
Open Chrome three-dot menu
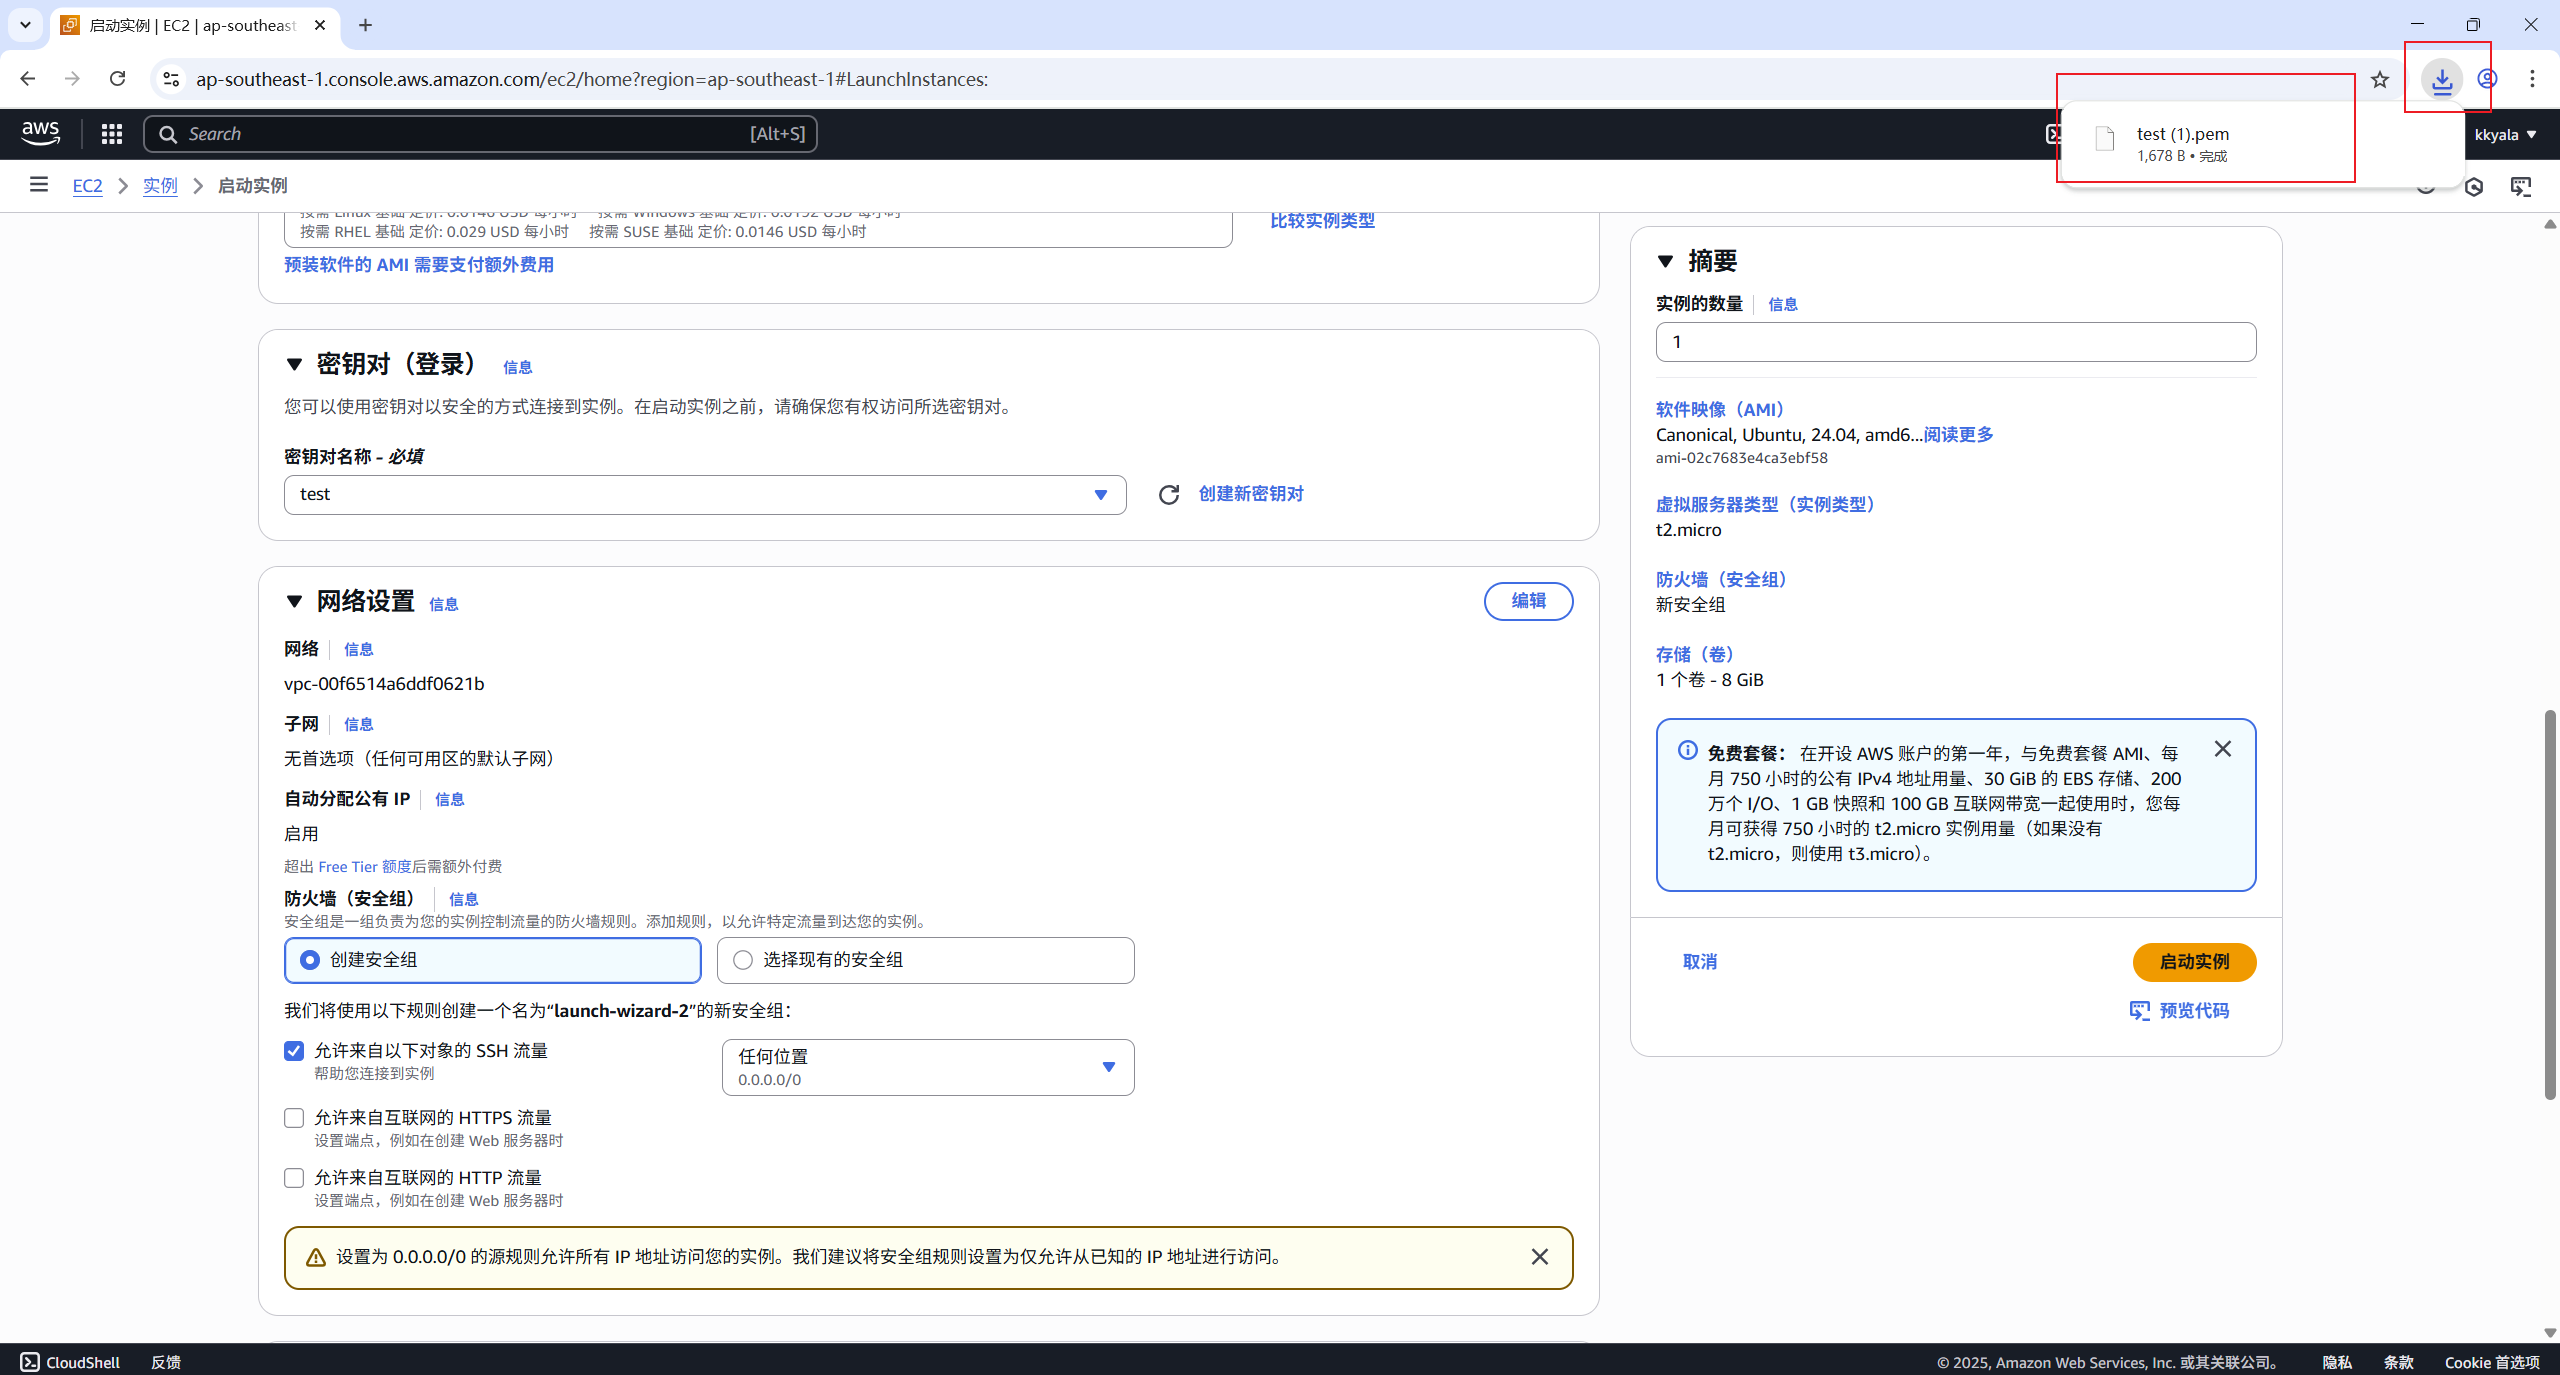pos(2533,79)
